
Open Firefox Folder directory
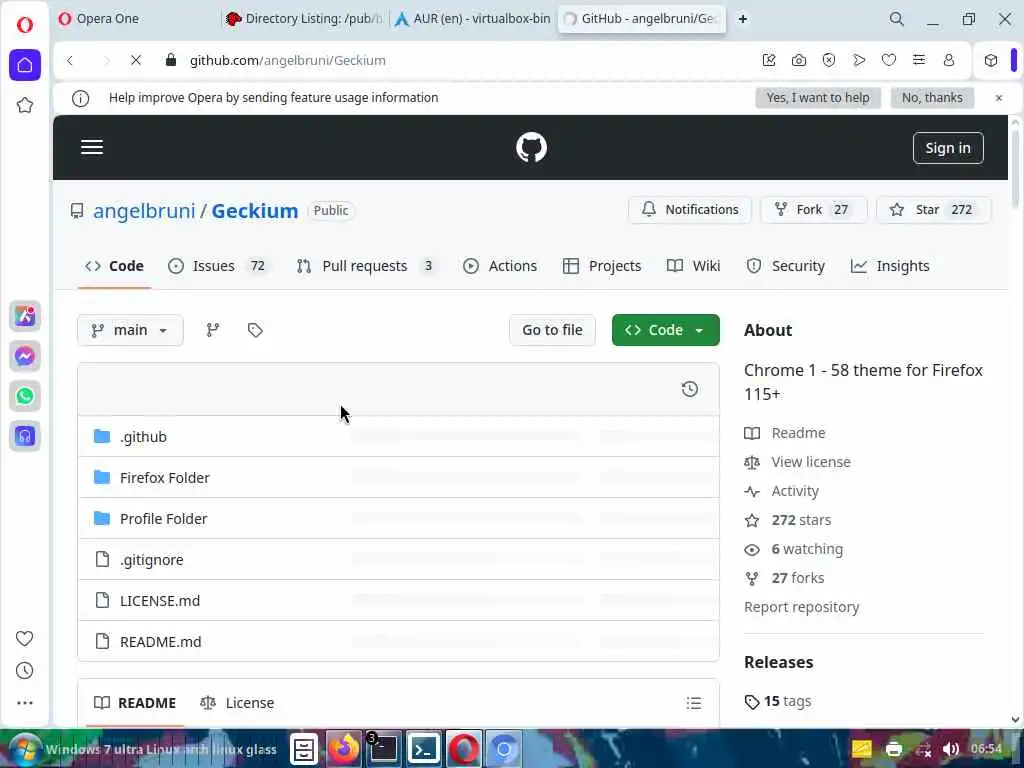tap(165, 477)
